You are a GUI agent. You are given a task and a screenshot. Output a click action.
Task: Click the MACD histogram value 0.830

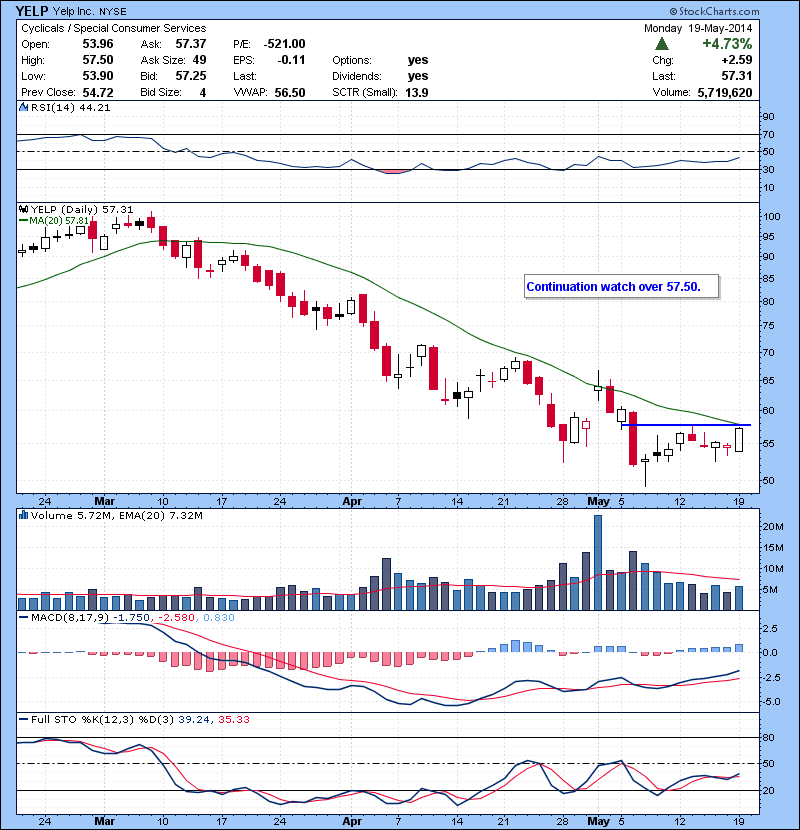pyautogui.click(x=218, y=617)
